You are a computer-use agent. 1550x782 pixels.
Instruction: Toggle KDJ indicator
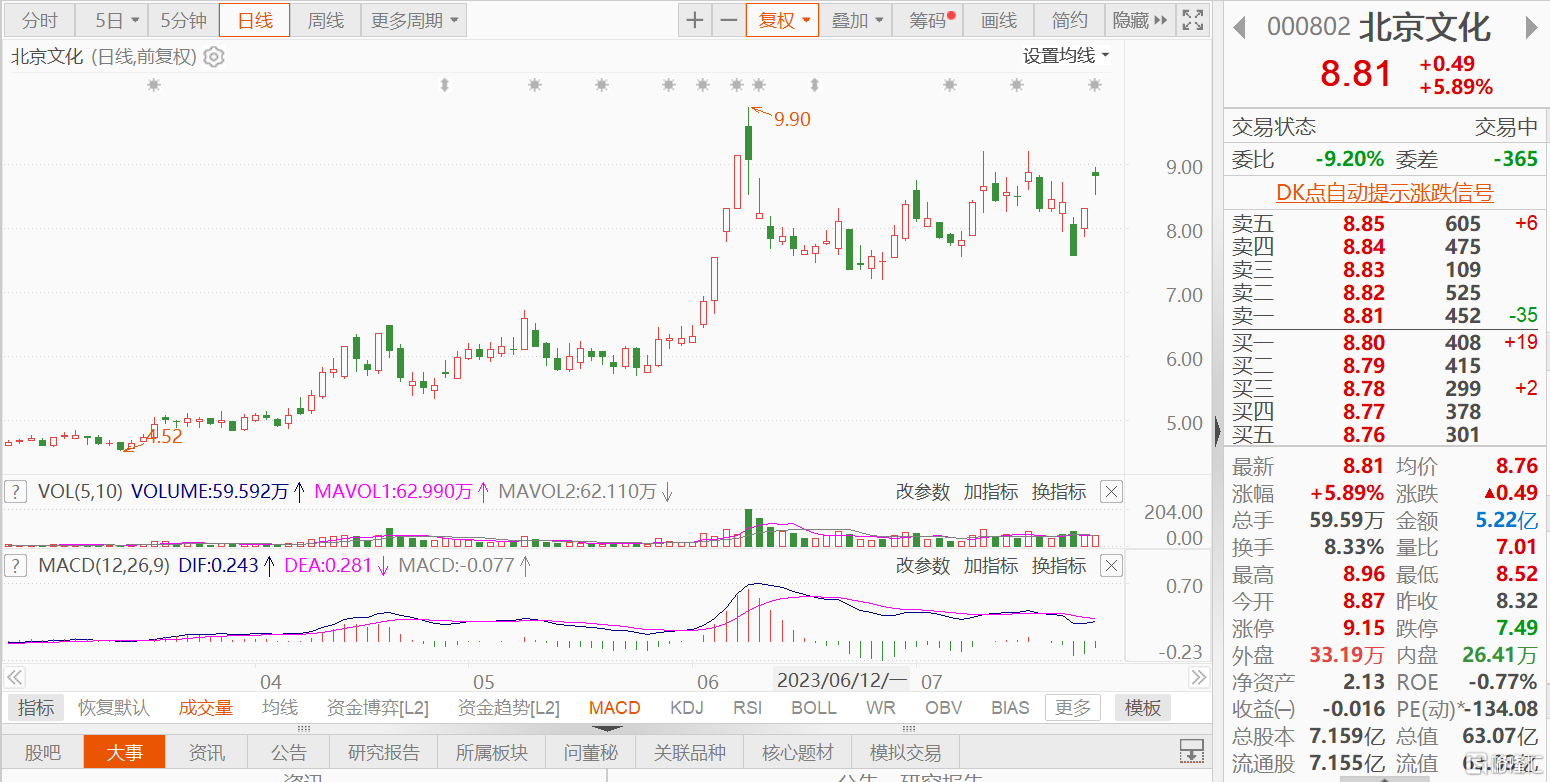pyautogui.click(x=687, y=708)
